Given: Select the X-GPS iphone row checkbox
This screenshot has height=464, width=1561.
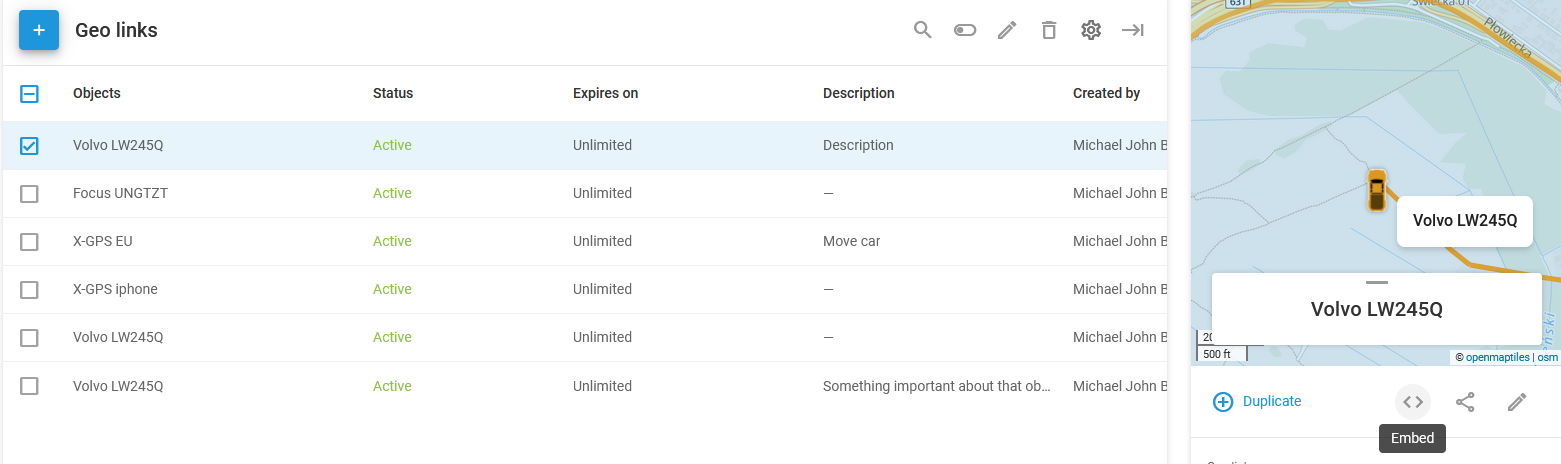Looking at the screenshot, I should pos(29,290).
